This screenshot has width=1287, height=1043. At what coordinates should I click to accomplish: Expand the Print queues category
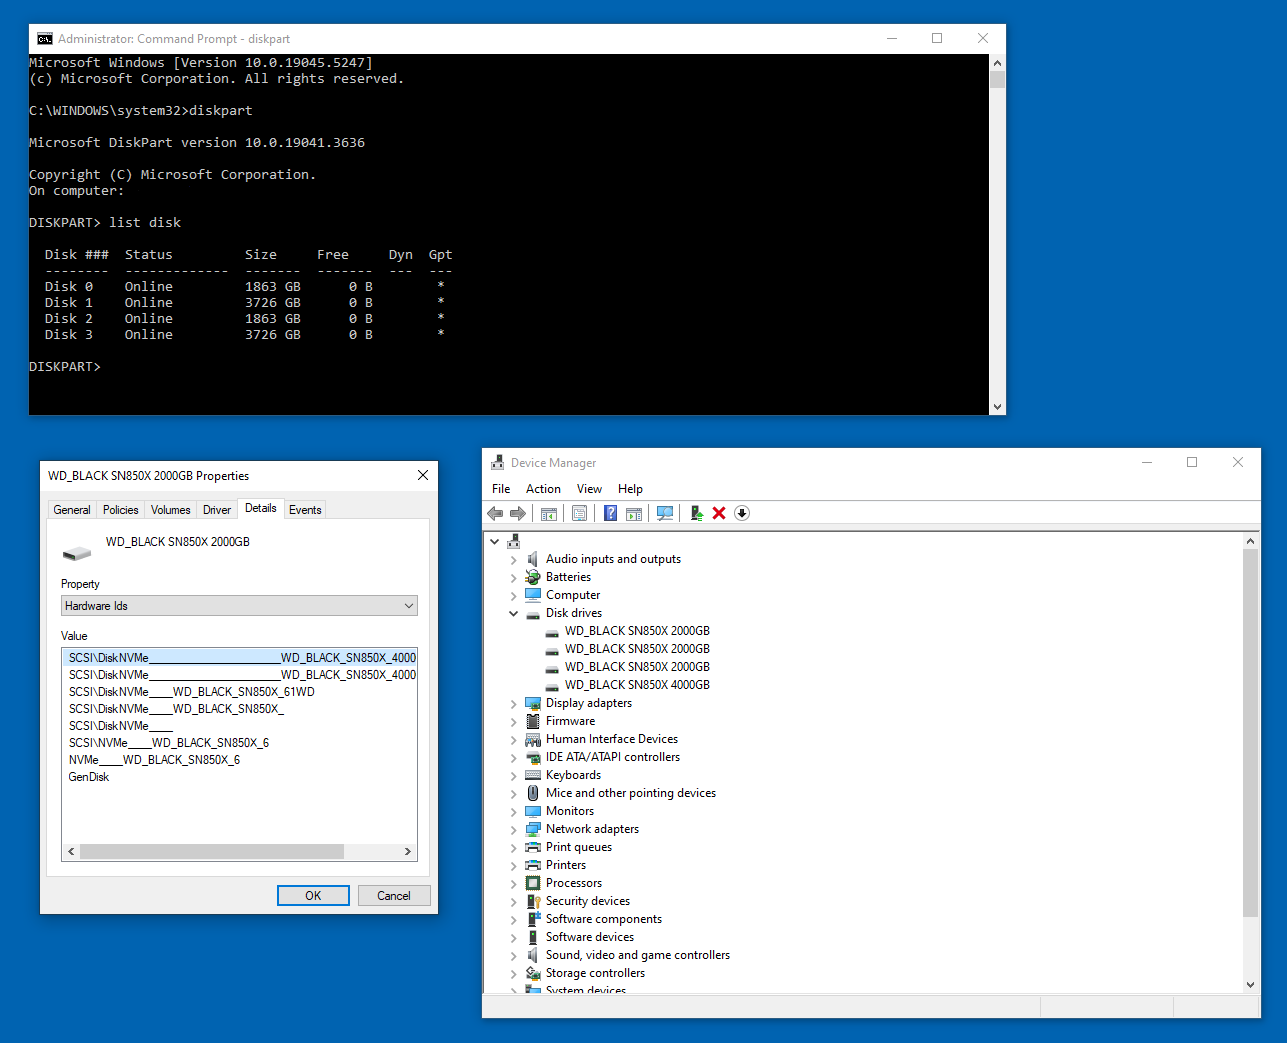click(513, 847)
